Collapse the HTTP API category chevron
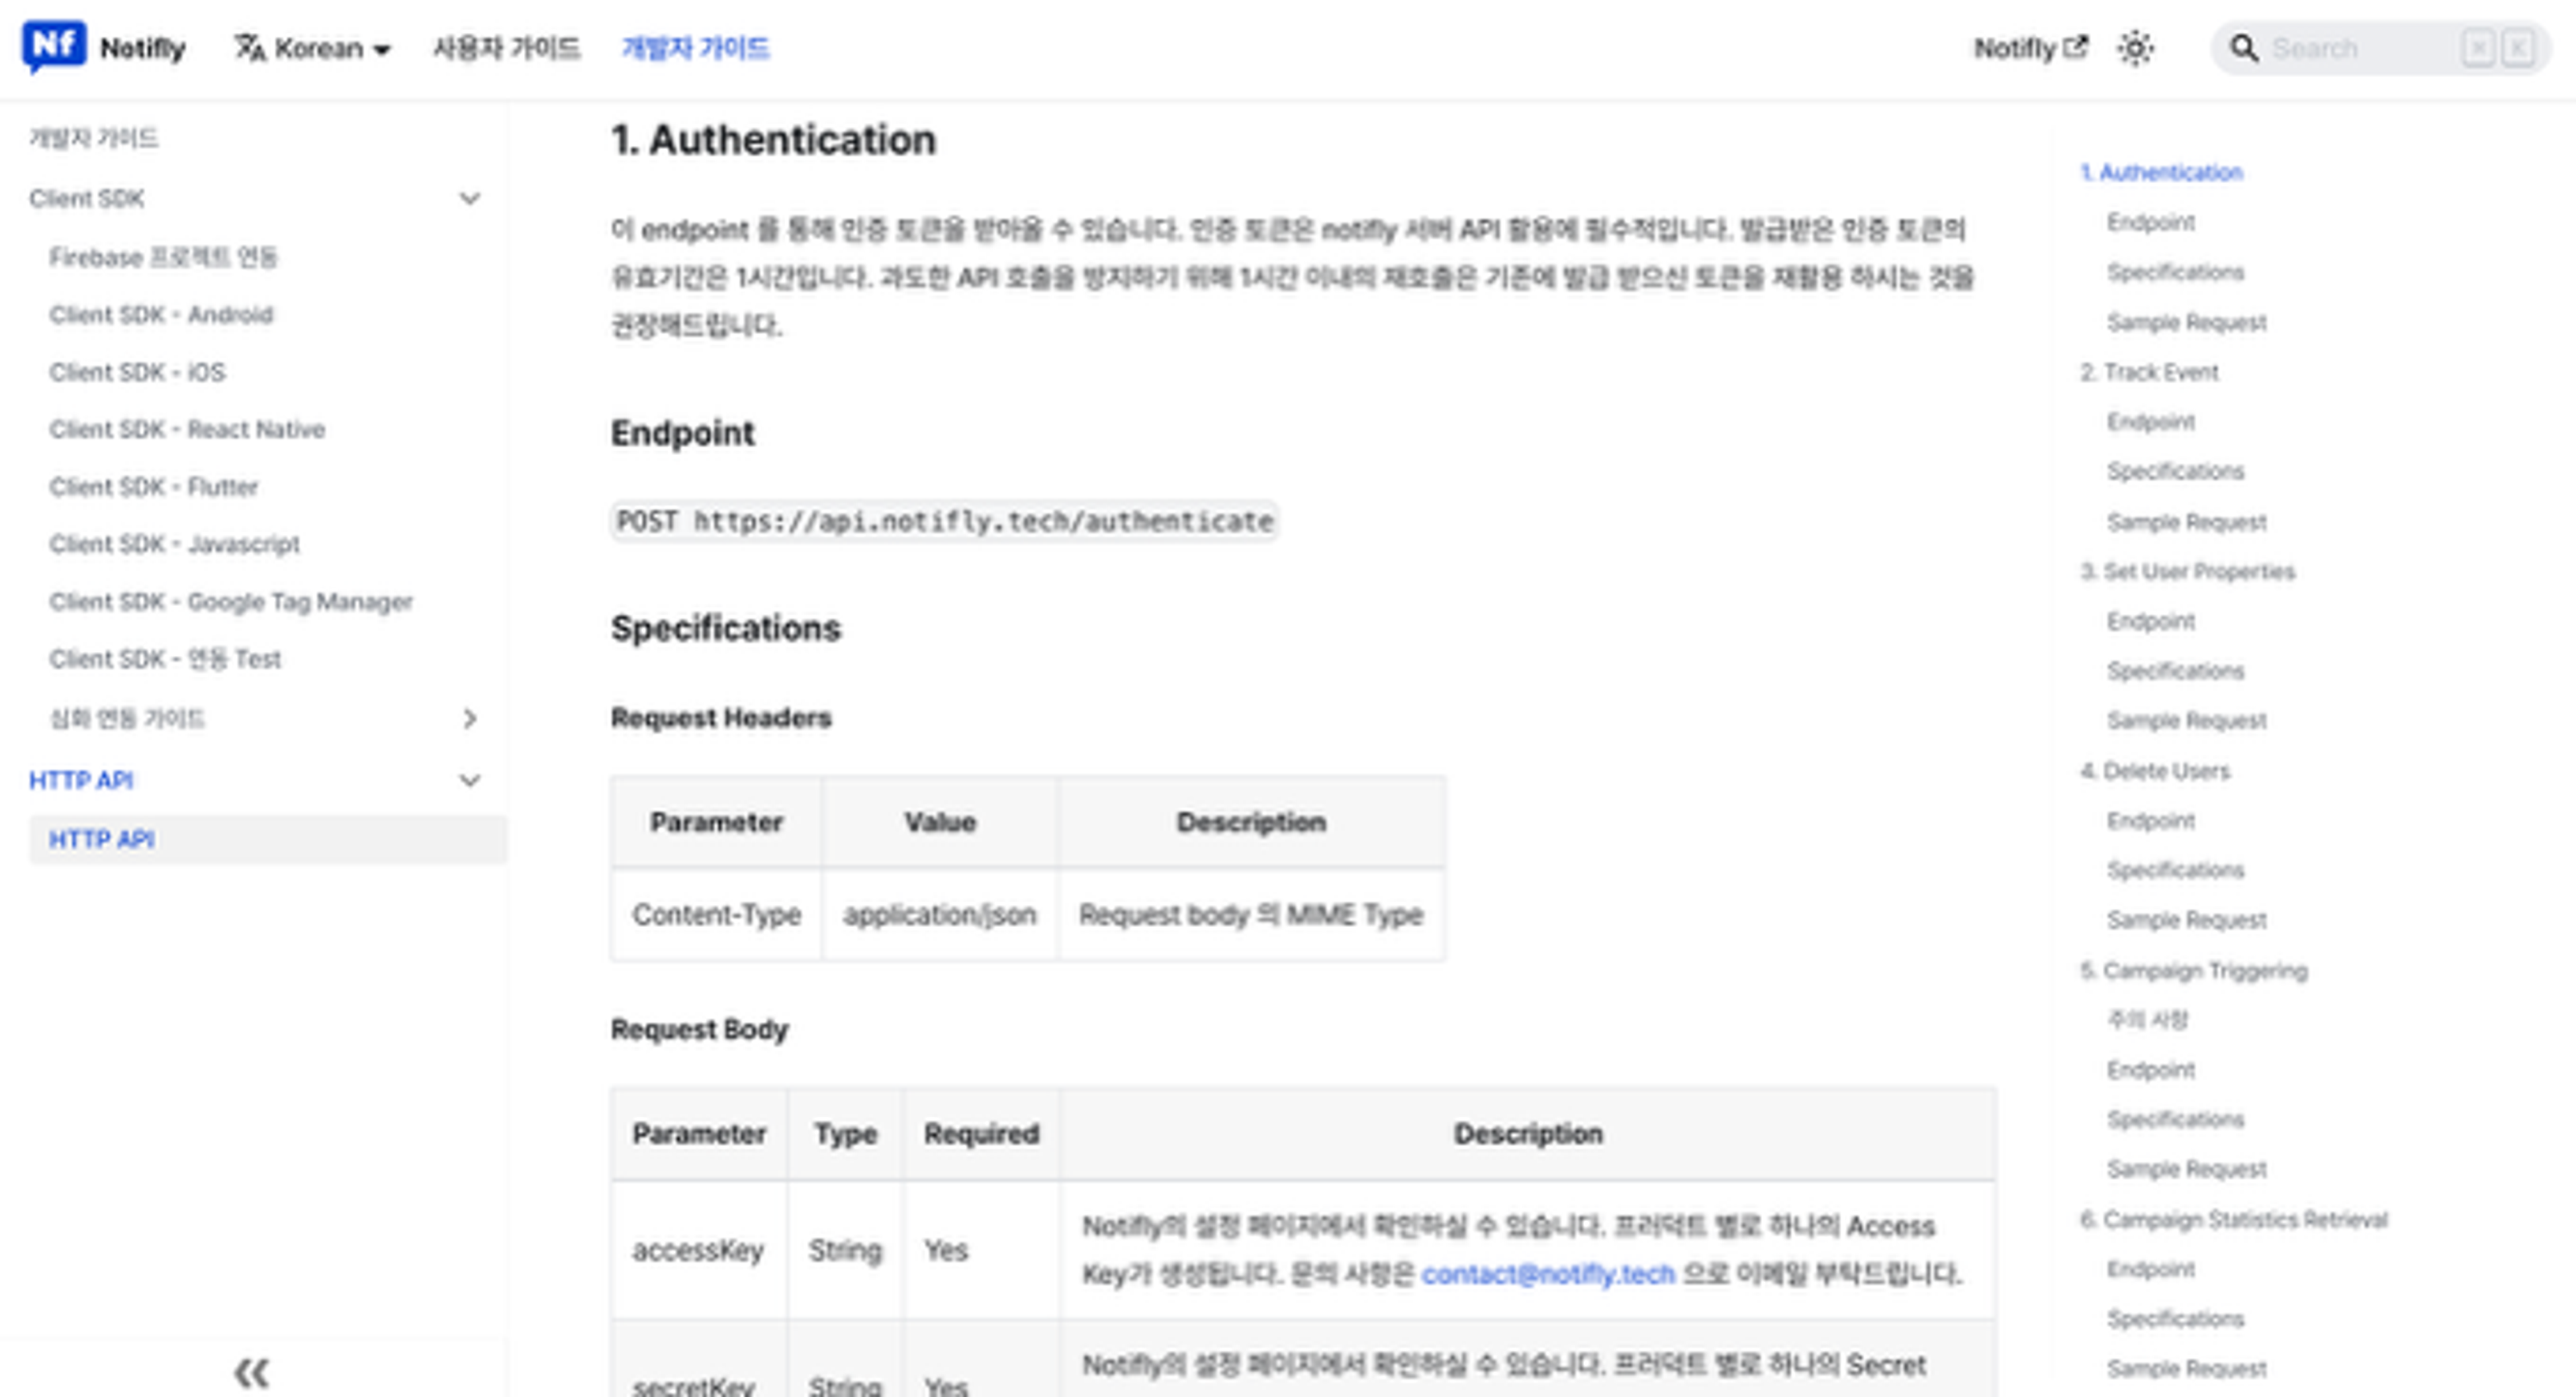Image resolution: width=2576 pixels, height=1397 pixels. [469, 780]
